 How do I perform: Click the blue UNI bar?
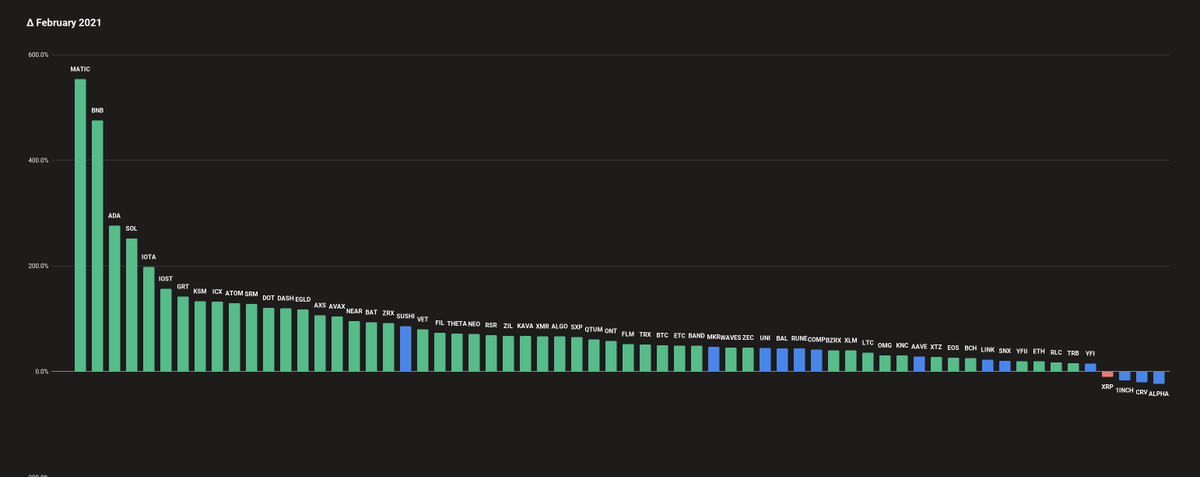[765, 360]
